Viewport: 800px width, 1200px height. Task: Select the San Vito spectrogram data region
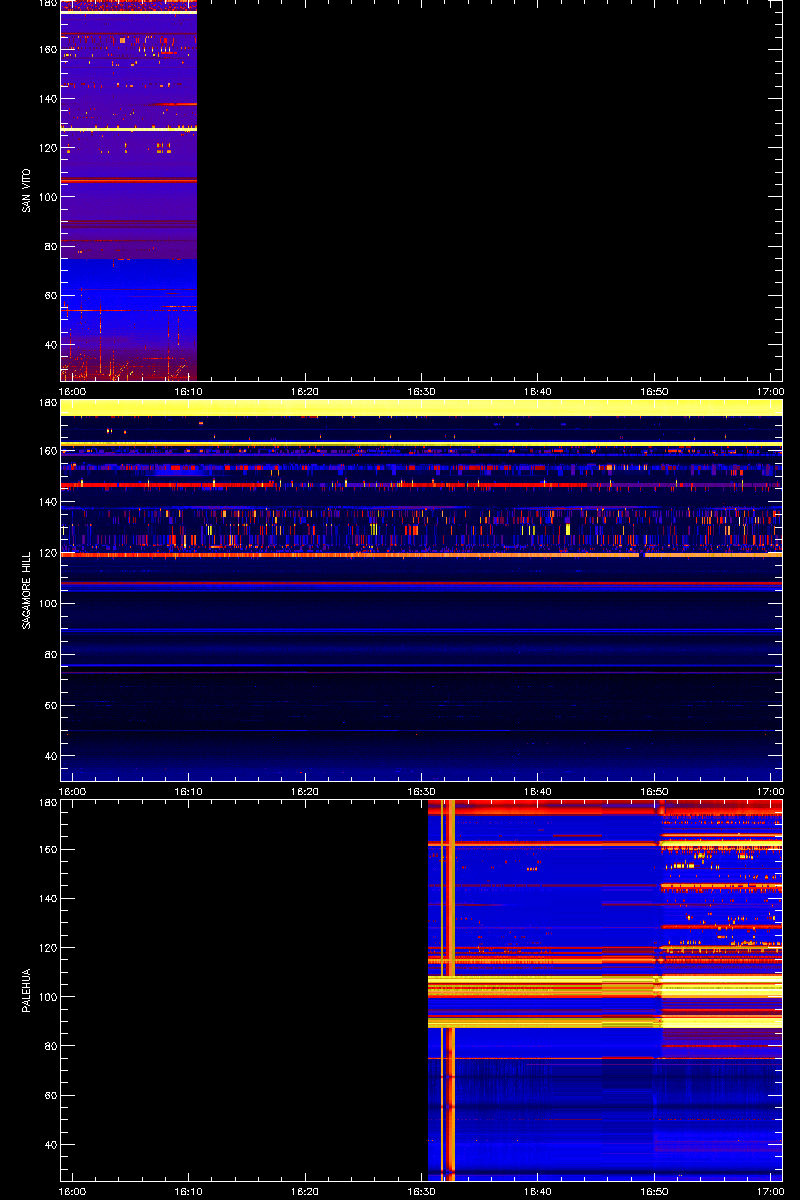129,190
